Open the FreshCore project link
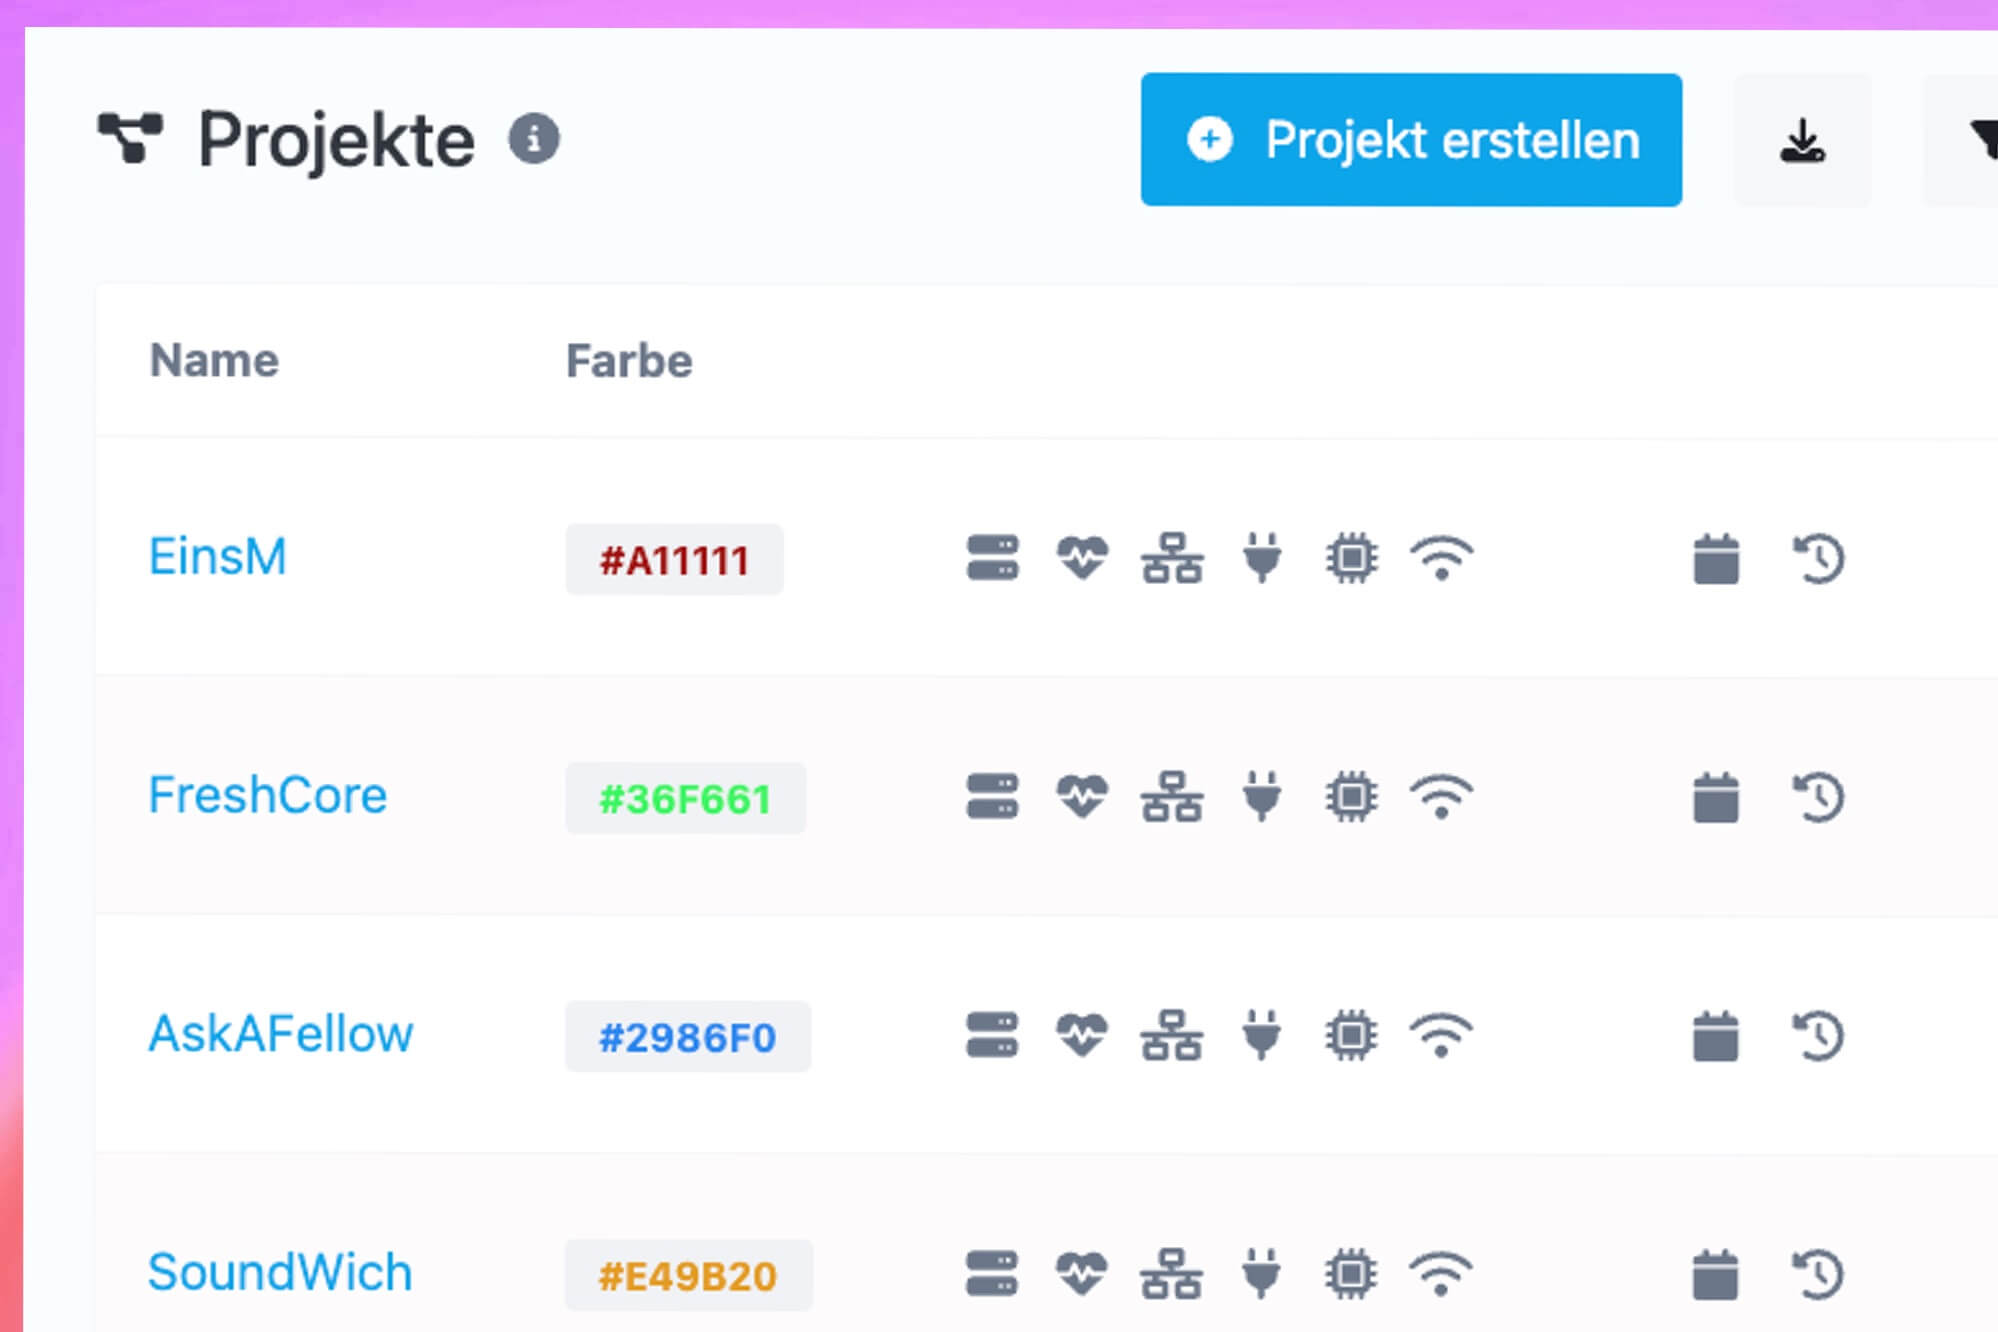Screen dimensions: 1998x1332 [x=267, y=796]
